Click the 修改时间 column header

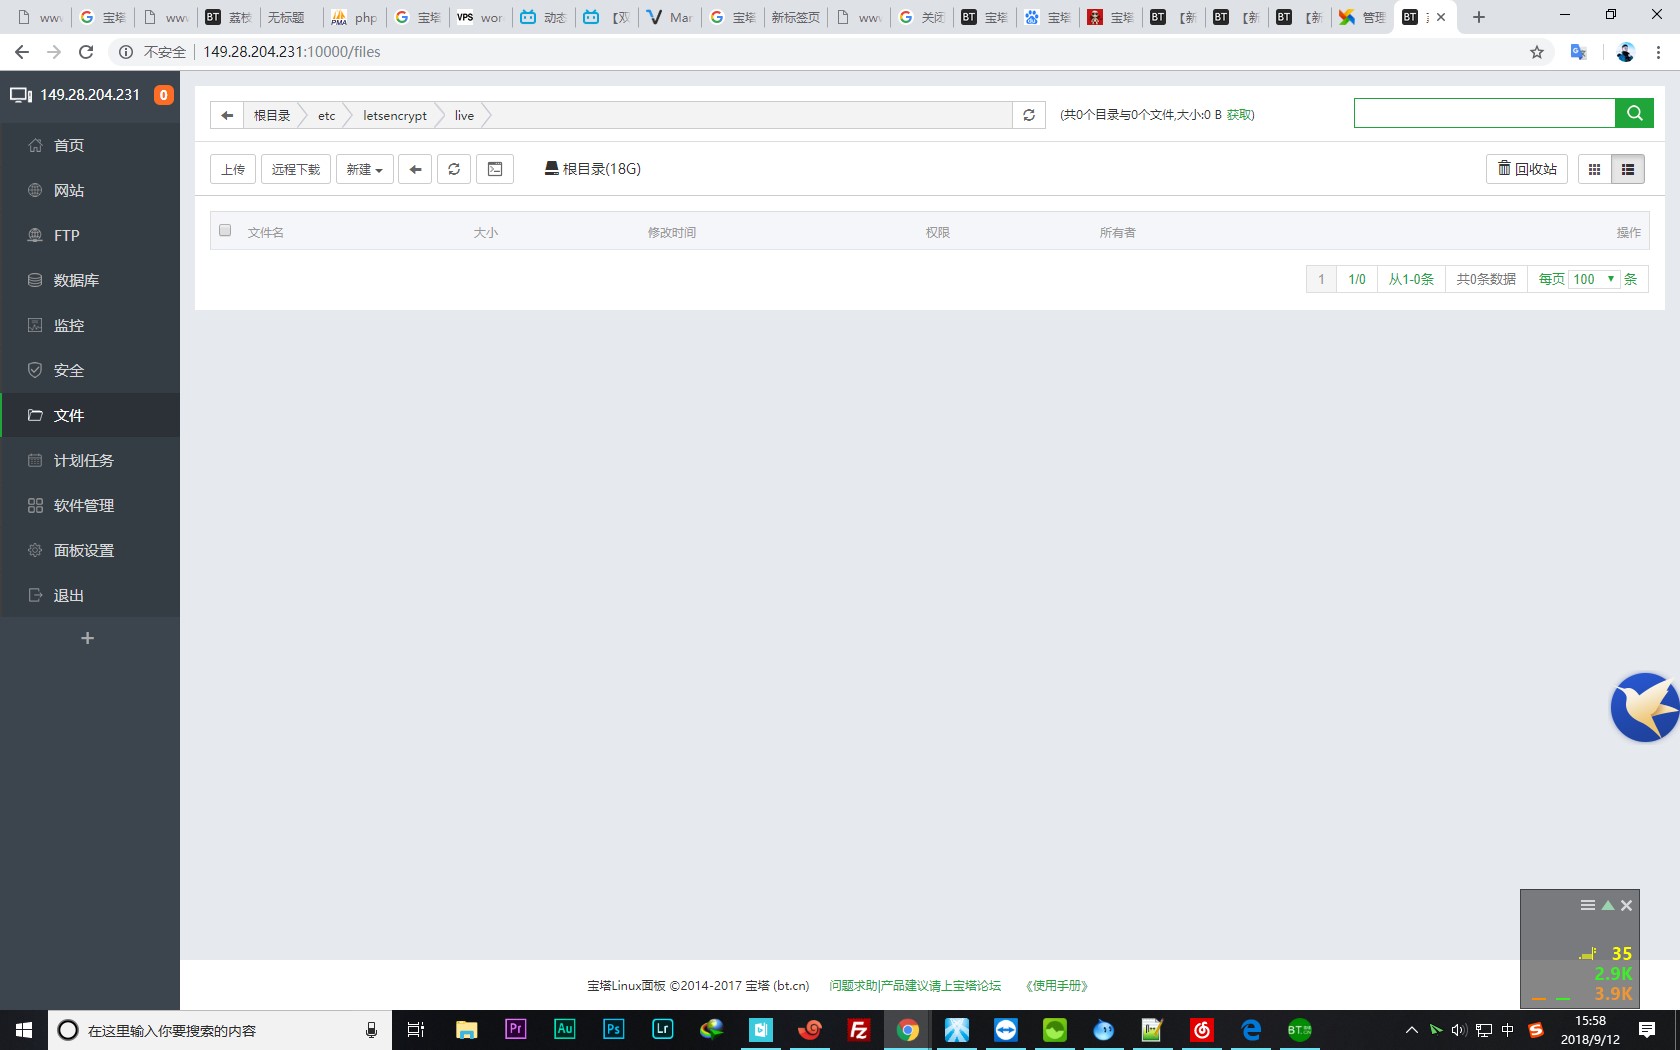[672, 232]
